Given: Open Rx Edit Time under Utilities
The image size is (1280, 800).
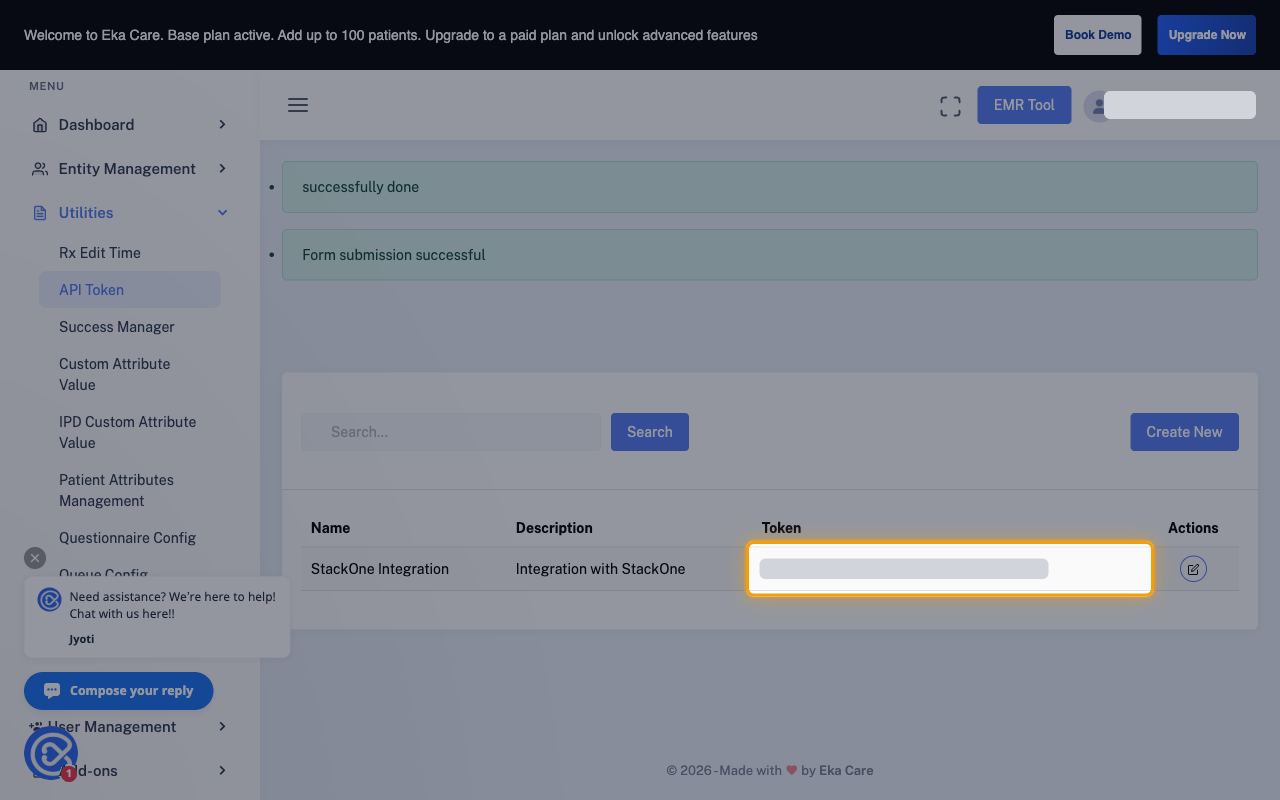Looking at the screenshot, I should point(100,253).
